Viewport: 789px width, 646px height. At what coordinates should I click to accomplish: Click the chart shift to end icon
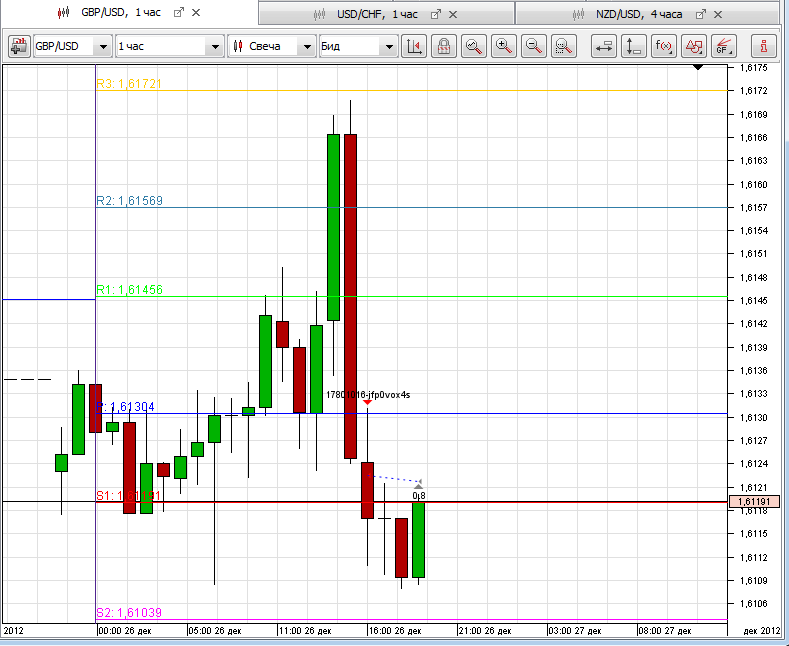point(414,46)
